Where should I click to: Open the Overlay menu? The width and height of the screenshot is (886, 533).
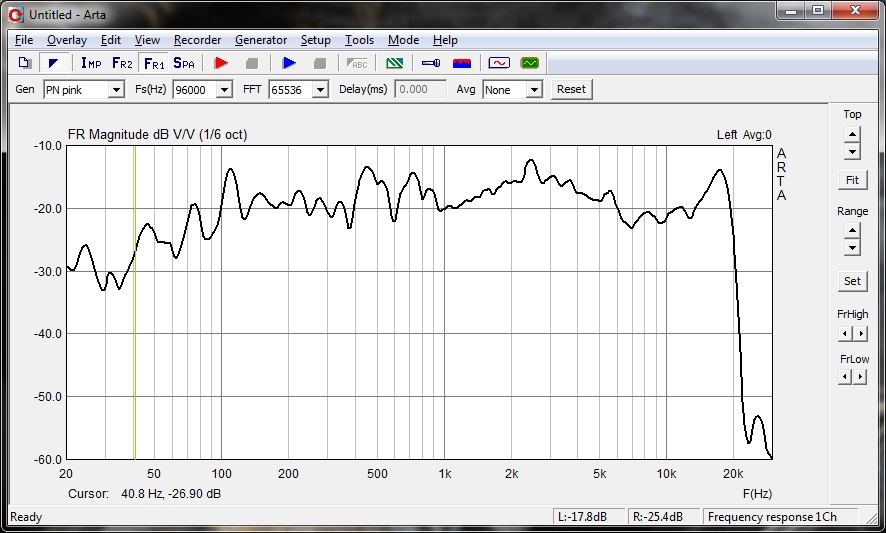coord(67,40)
